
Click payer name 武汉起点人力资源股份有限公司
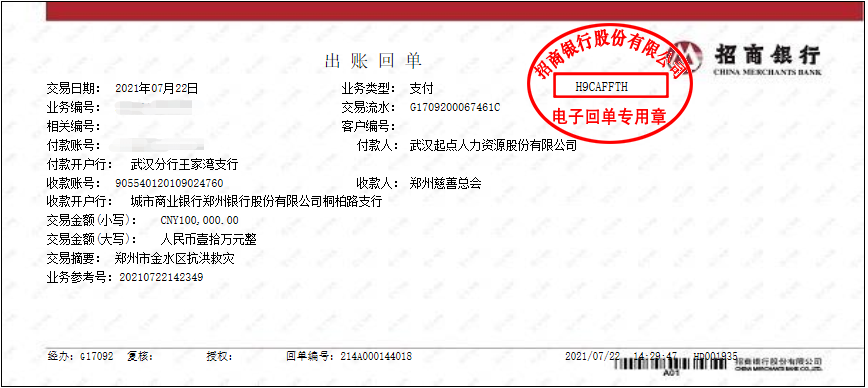(493, 146)
